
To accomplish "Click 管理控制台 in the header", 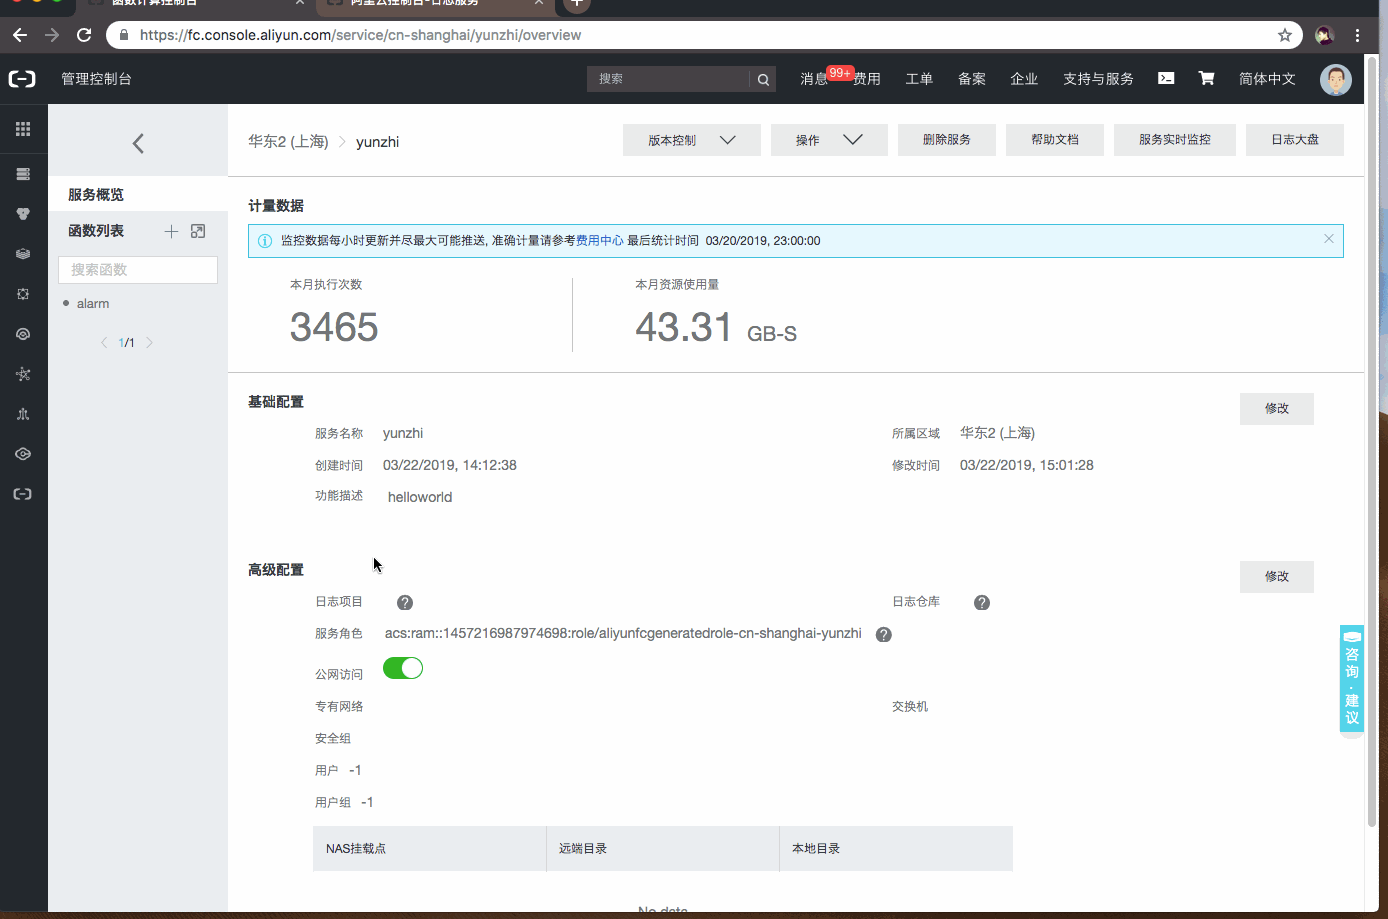I will click(96, 79).
